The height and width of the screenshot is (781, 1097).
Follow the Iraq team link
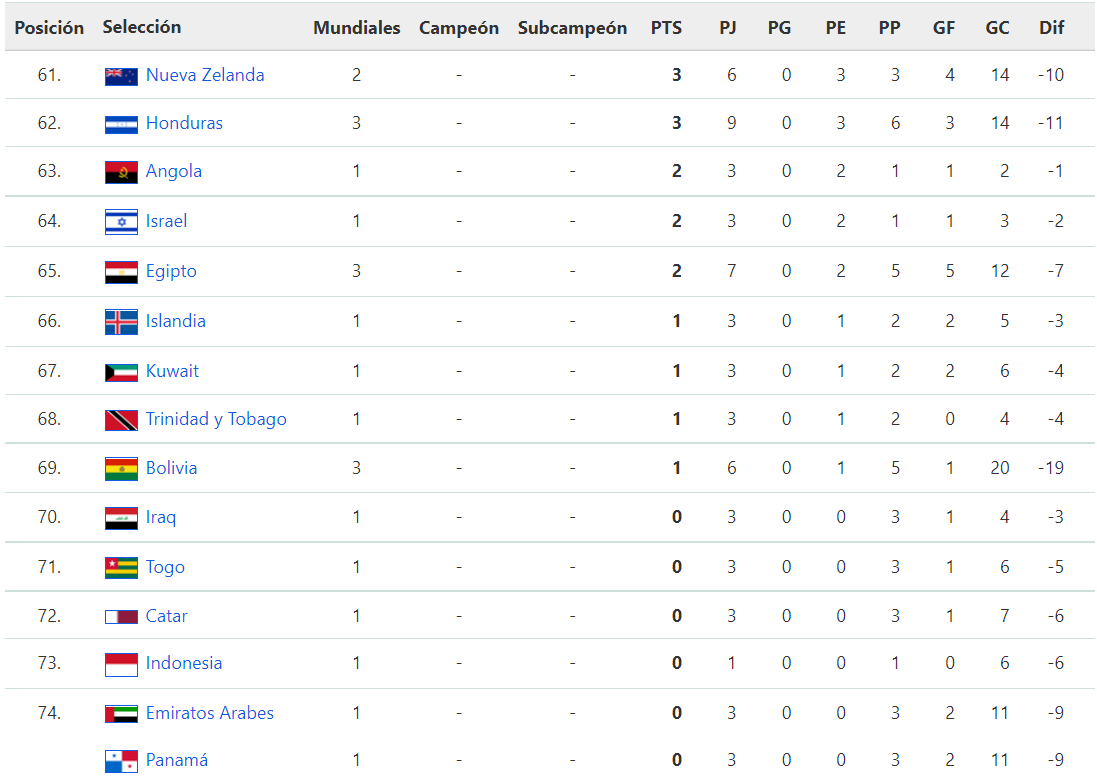(x=161, y=517)
